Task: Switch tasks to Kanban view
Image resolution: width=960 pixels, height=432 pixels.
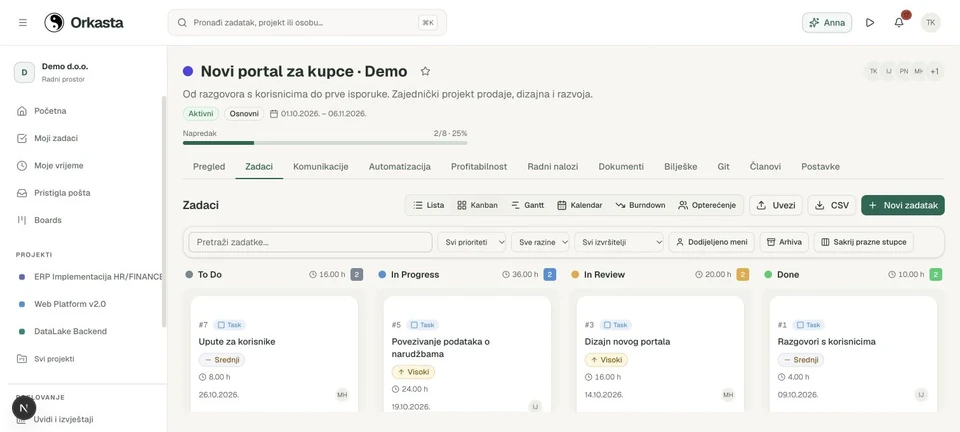Action: click(x=478, y=206)
